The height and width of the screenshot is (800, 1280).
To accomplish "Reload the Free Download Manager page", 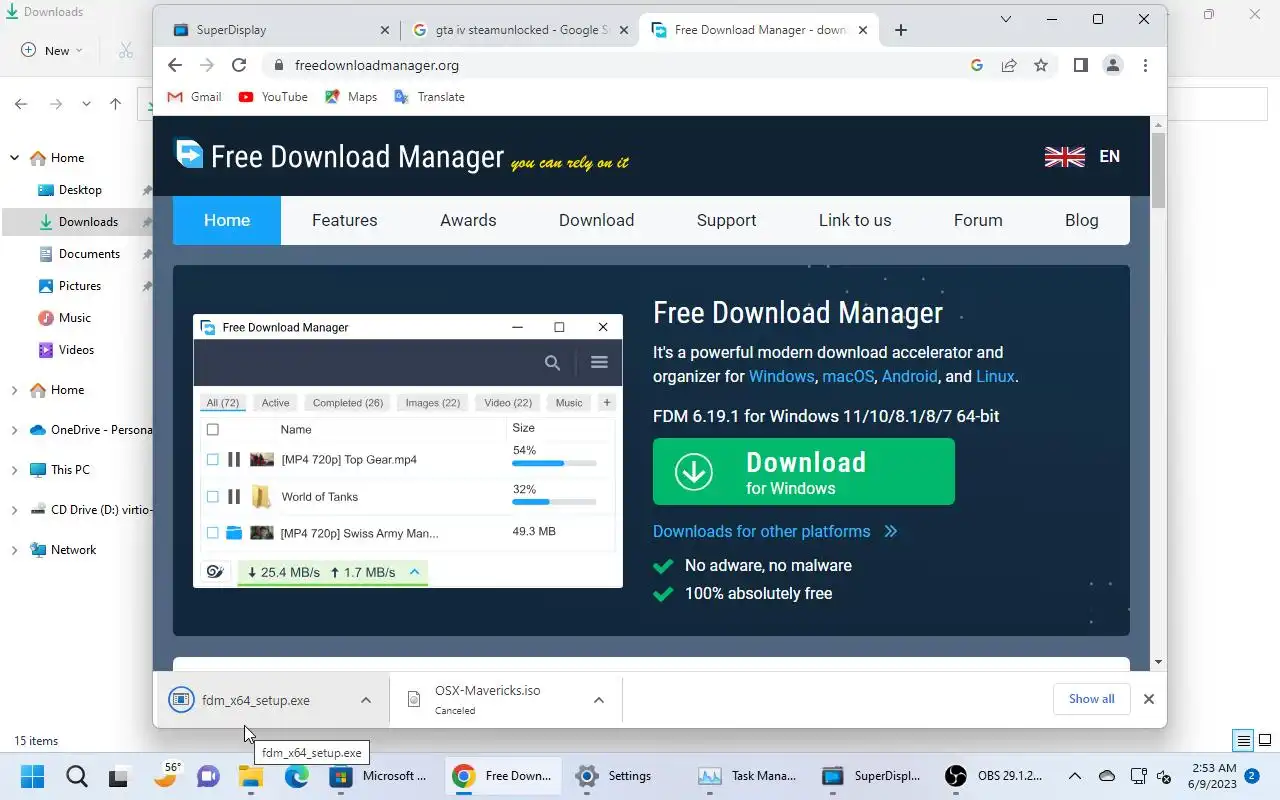I will (239, 65).
